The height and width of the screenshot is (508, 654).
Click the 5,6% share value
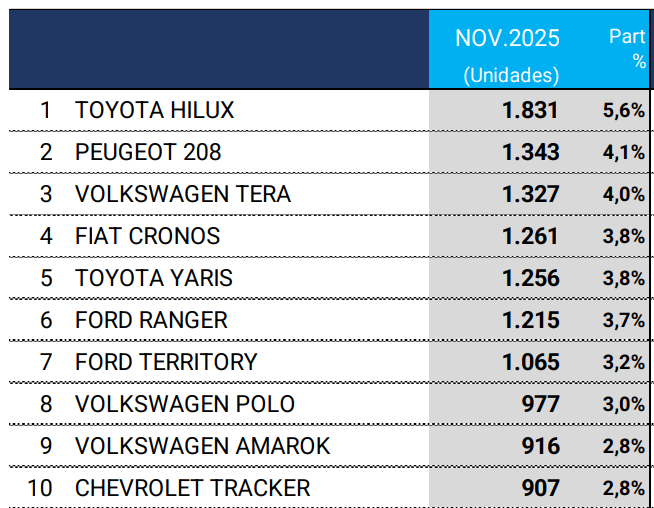[624, 111]
